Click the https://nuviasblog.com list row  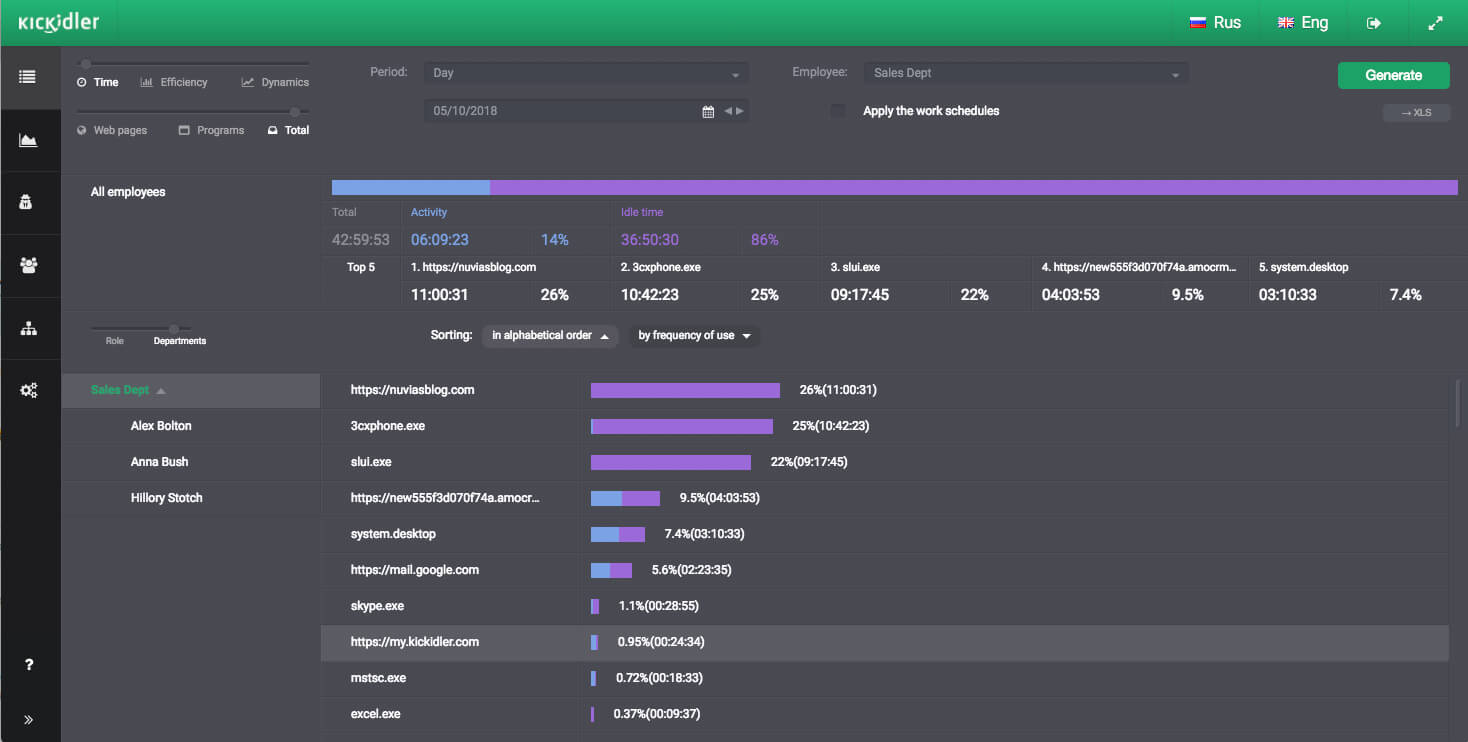[x=884, y=390]
